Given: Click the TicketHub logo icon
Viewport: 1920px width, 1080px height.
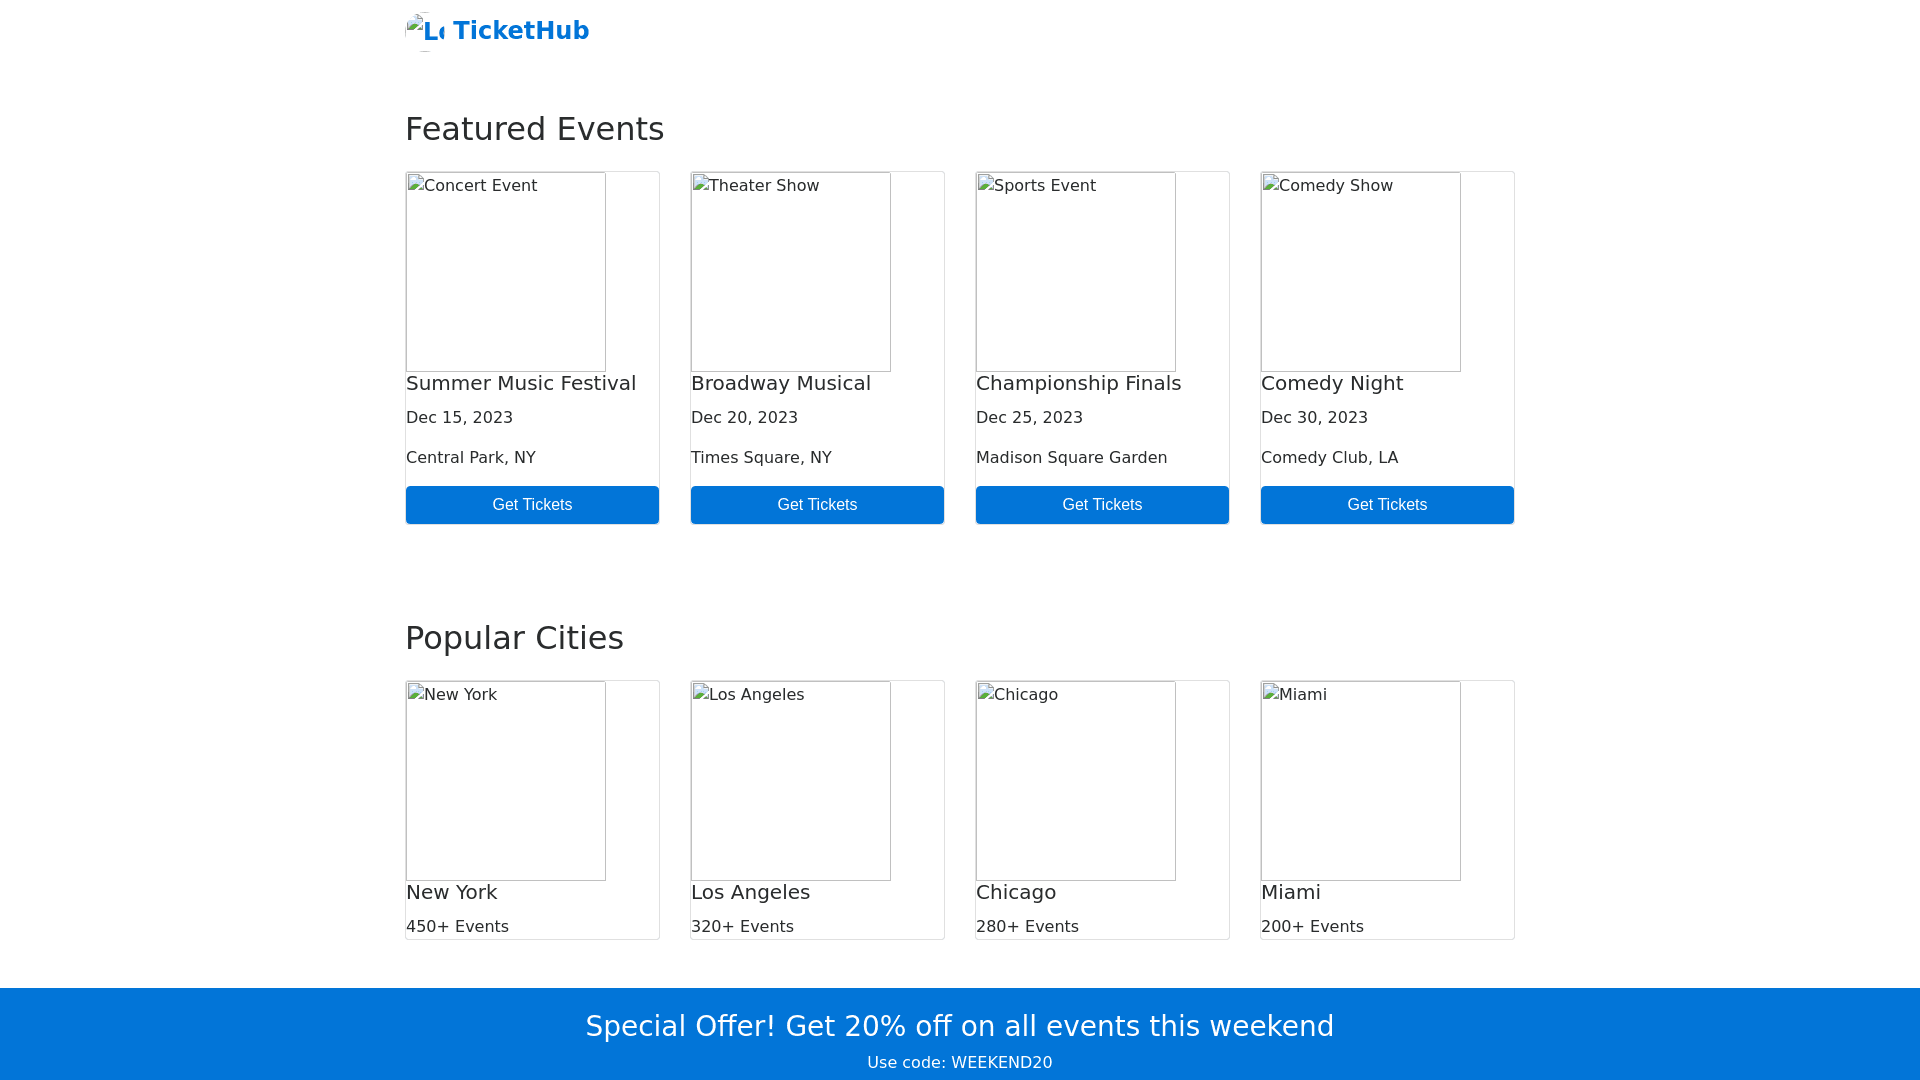Looking at the screenshot, I should tap(425, 32).
